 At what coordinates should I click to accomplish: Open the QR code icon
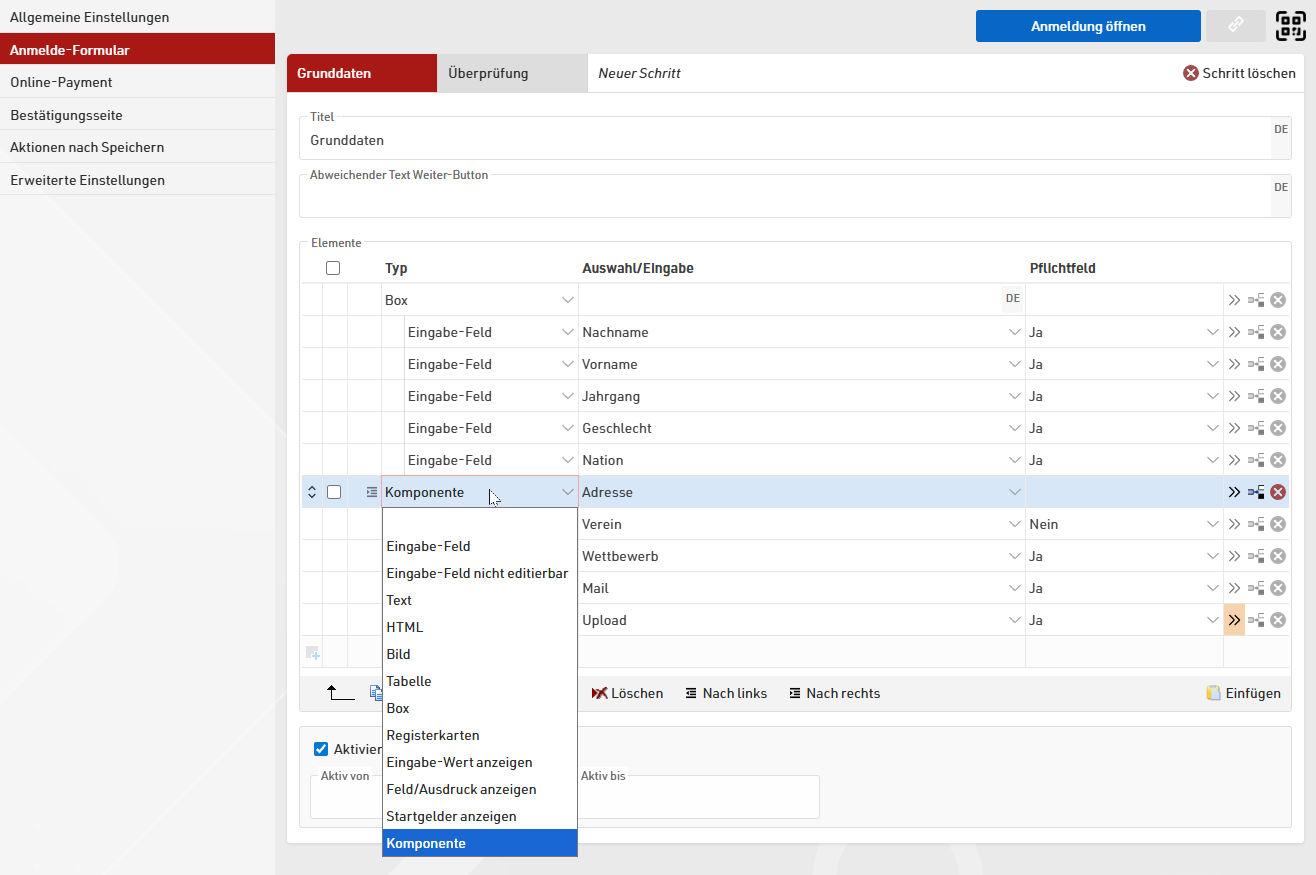click(x=1291, y=26)
